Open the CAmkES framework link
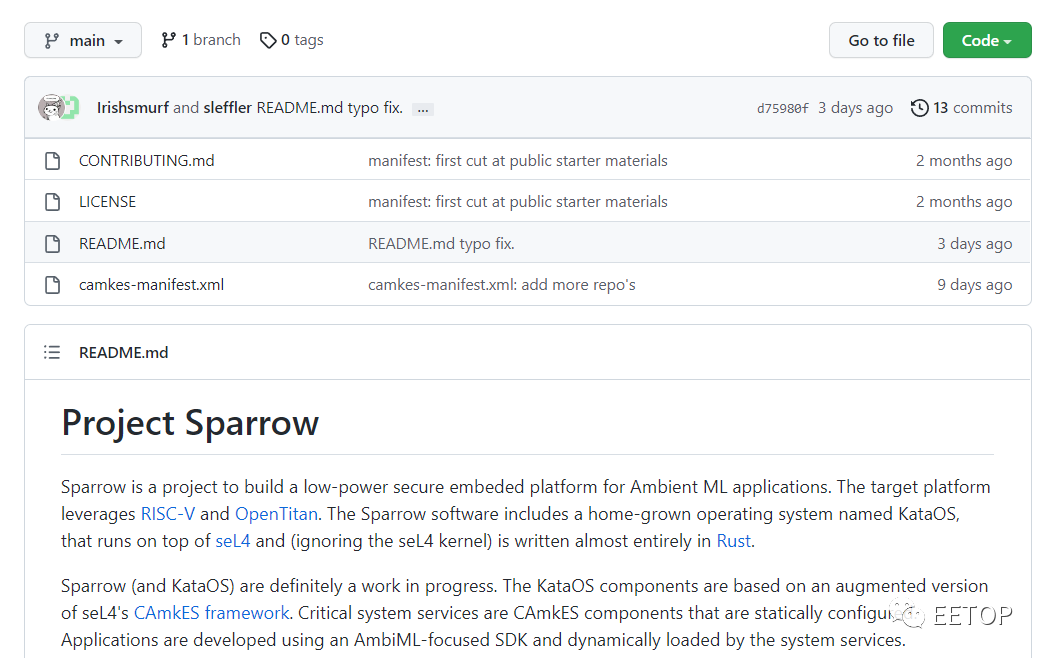This screenshot has height=658, width=1046. point(211,612)
